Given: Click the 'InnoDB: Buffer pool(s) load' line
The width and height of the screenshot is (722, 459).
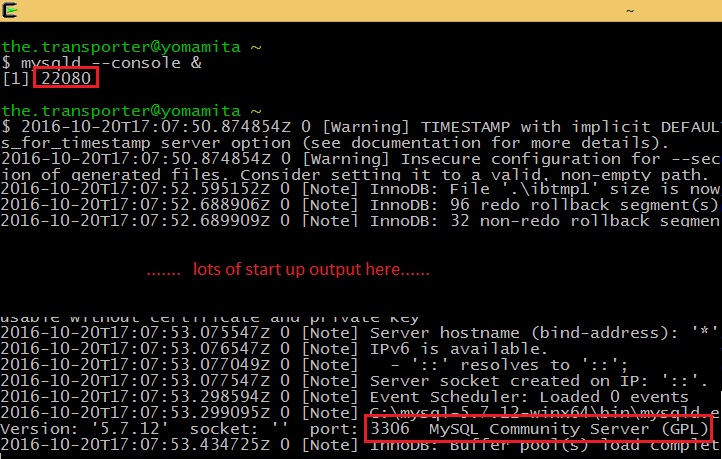Looking at the screenshot, I should (x=361, y=445).
